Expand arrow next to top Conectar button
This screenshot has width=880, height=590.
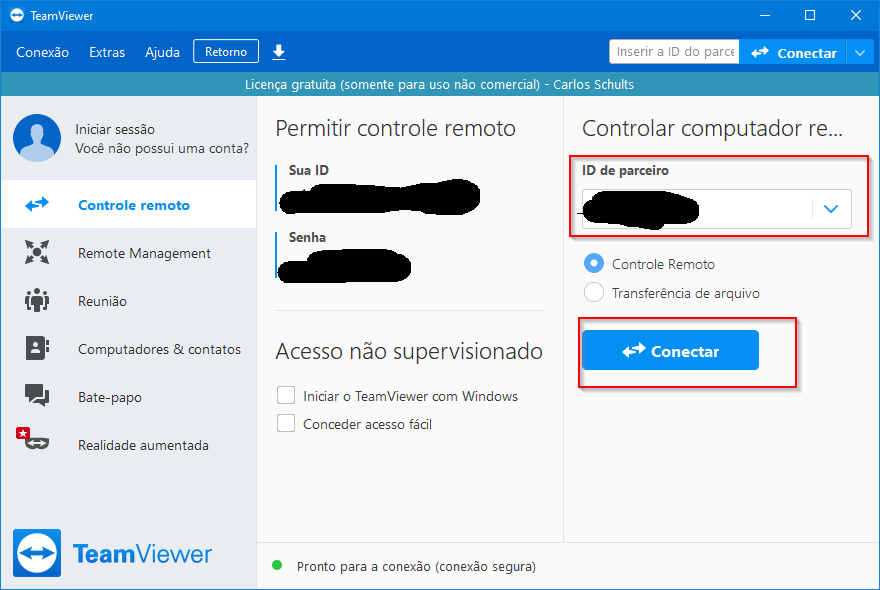tap(861, 52)
